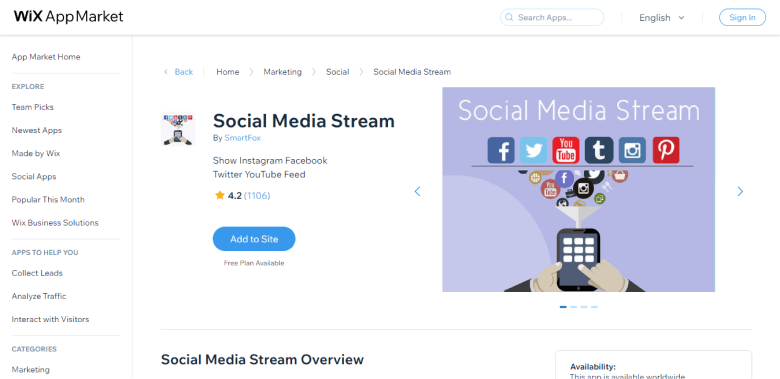Show next carousel image arrow

[740, 191]
